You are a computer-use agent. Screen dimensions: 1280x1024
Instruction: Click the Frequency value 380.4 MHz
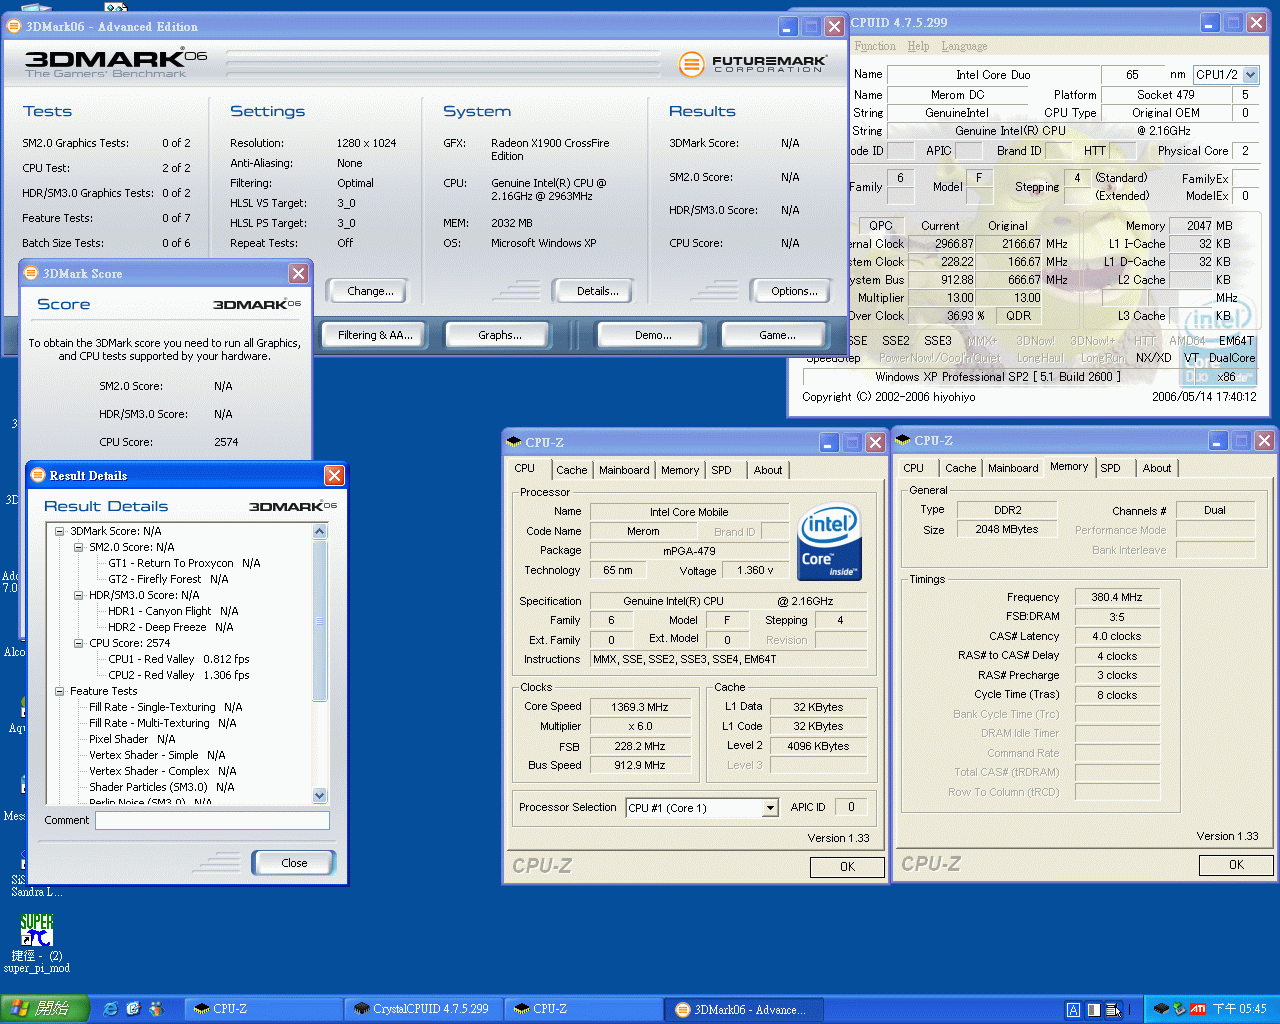click(1117, 597)
